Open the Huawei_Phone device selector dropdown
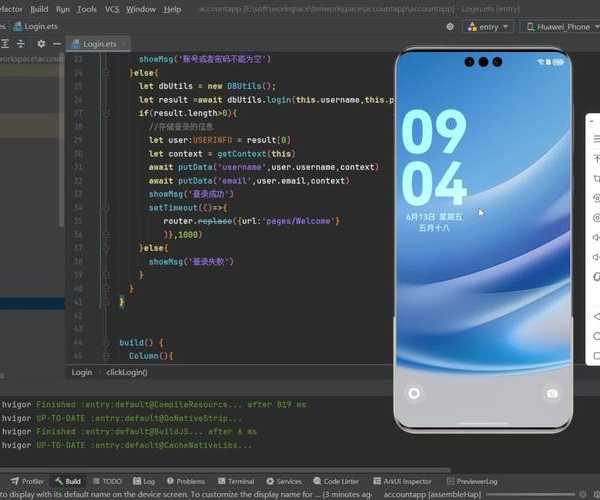 (x=562, y=28)
